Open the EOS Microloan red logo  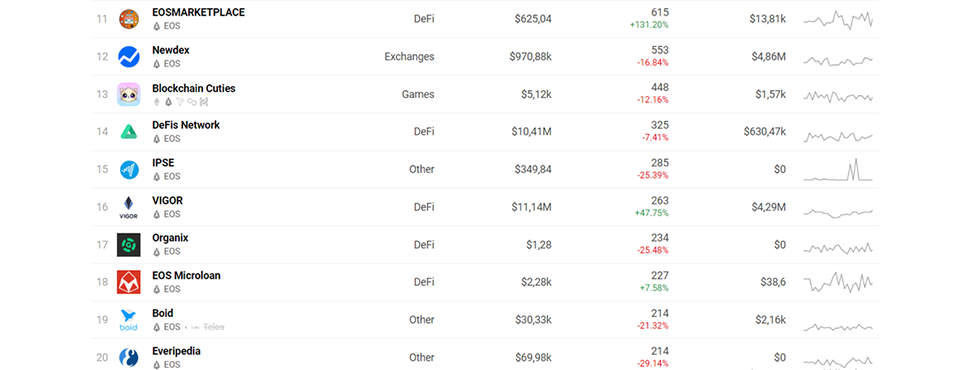click(129, 282)
